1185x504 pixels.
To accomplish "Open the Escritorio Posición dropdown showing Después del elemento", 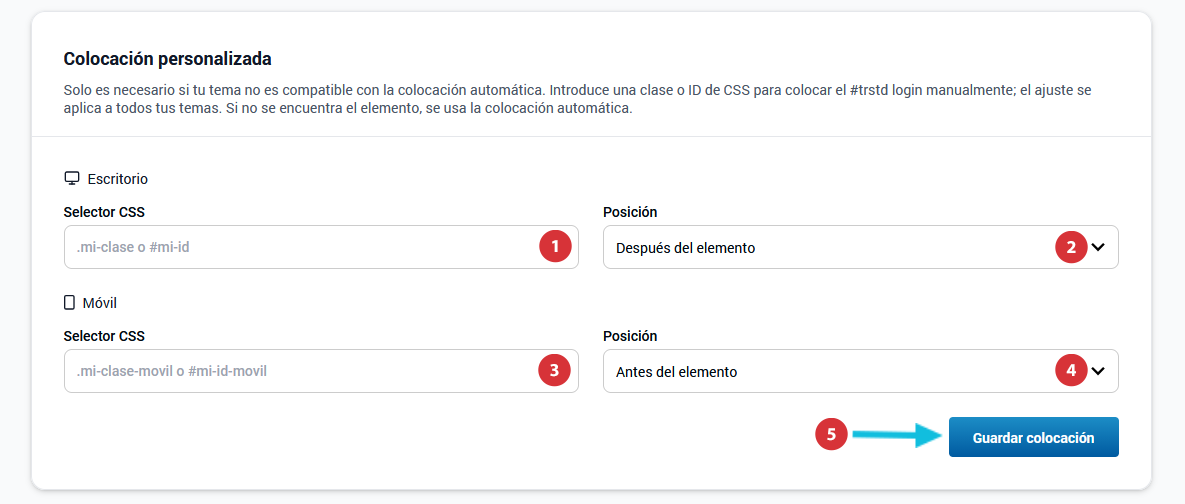I will [861, 247].
